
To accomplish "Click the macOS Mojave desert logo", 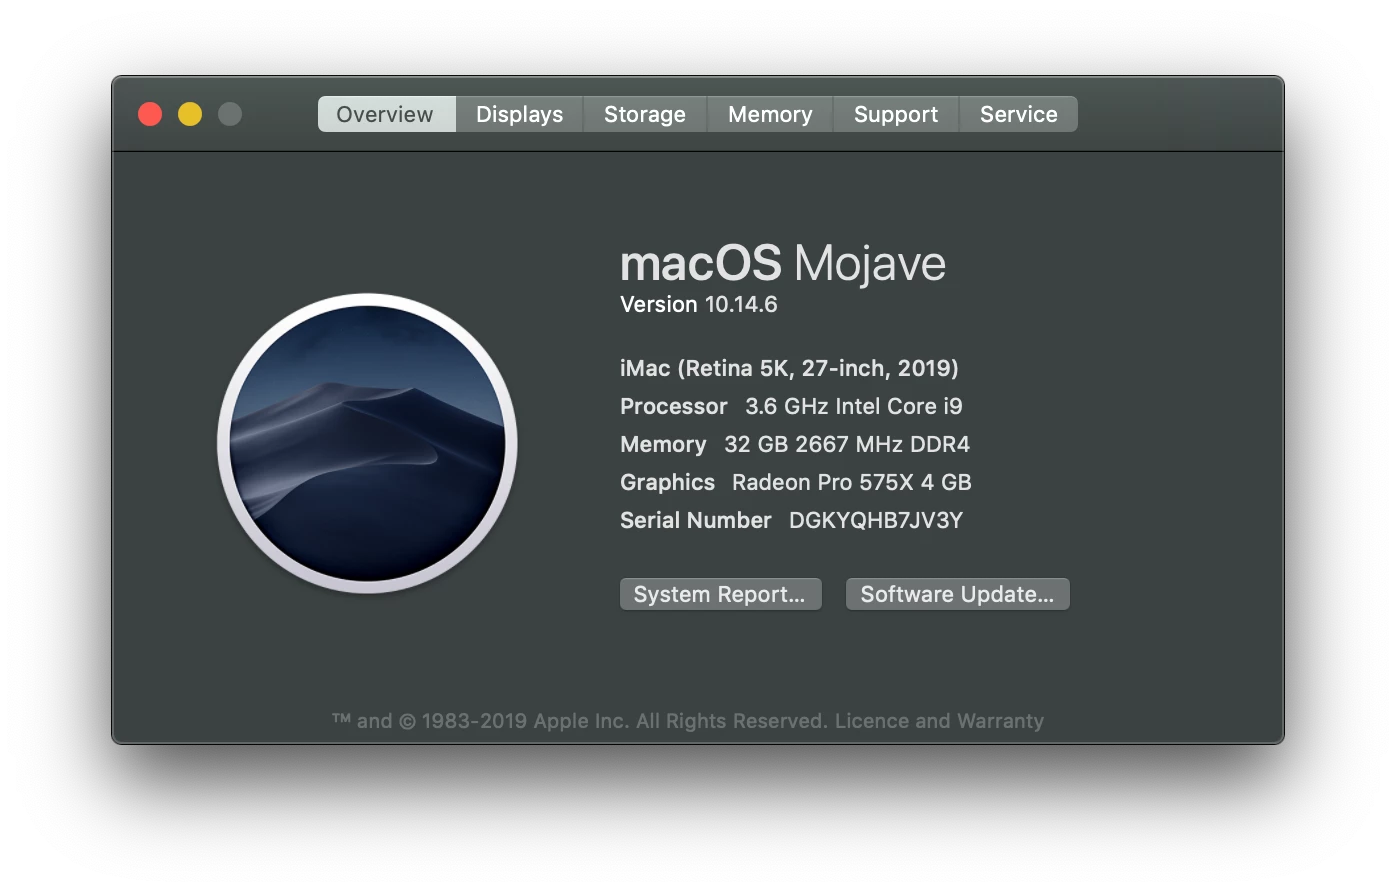I will (x=367, y=443).
